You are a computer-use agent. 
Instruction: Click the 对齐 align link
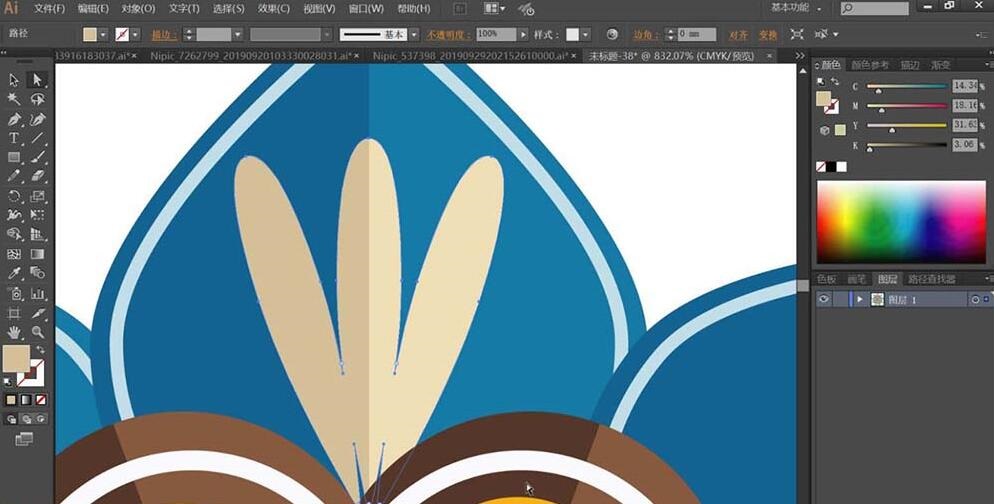[x=738, y=35]
